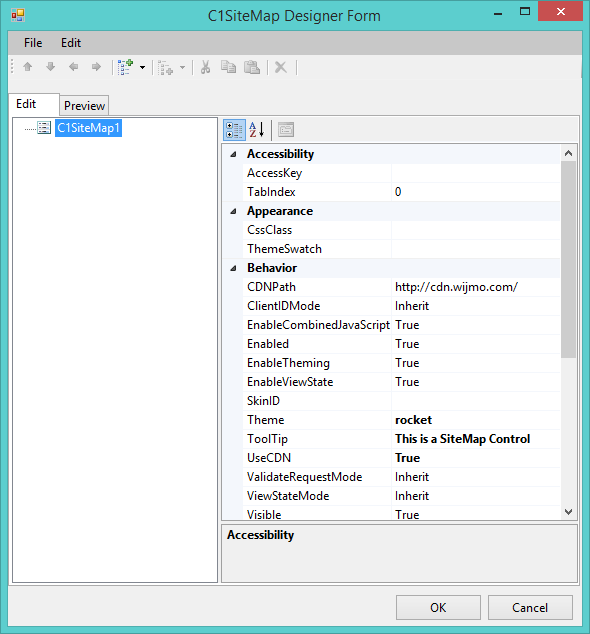Click the property grid vertical scrollbar thumb

click(569, 259)
